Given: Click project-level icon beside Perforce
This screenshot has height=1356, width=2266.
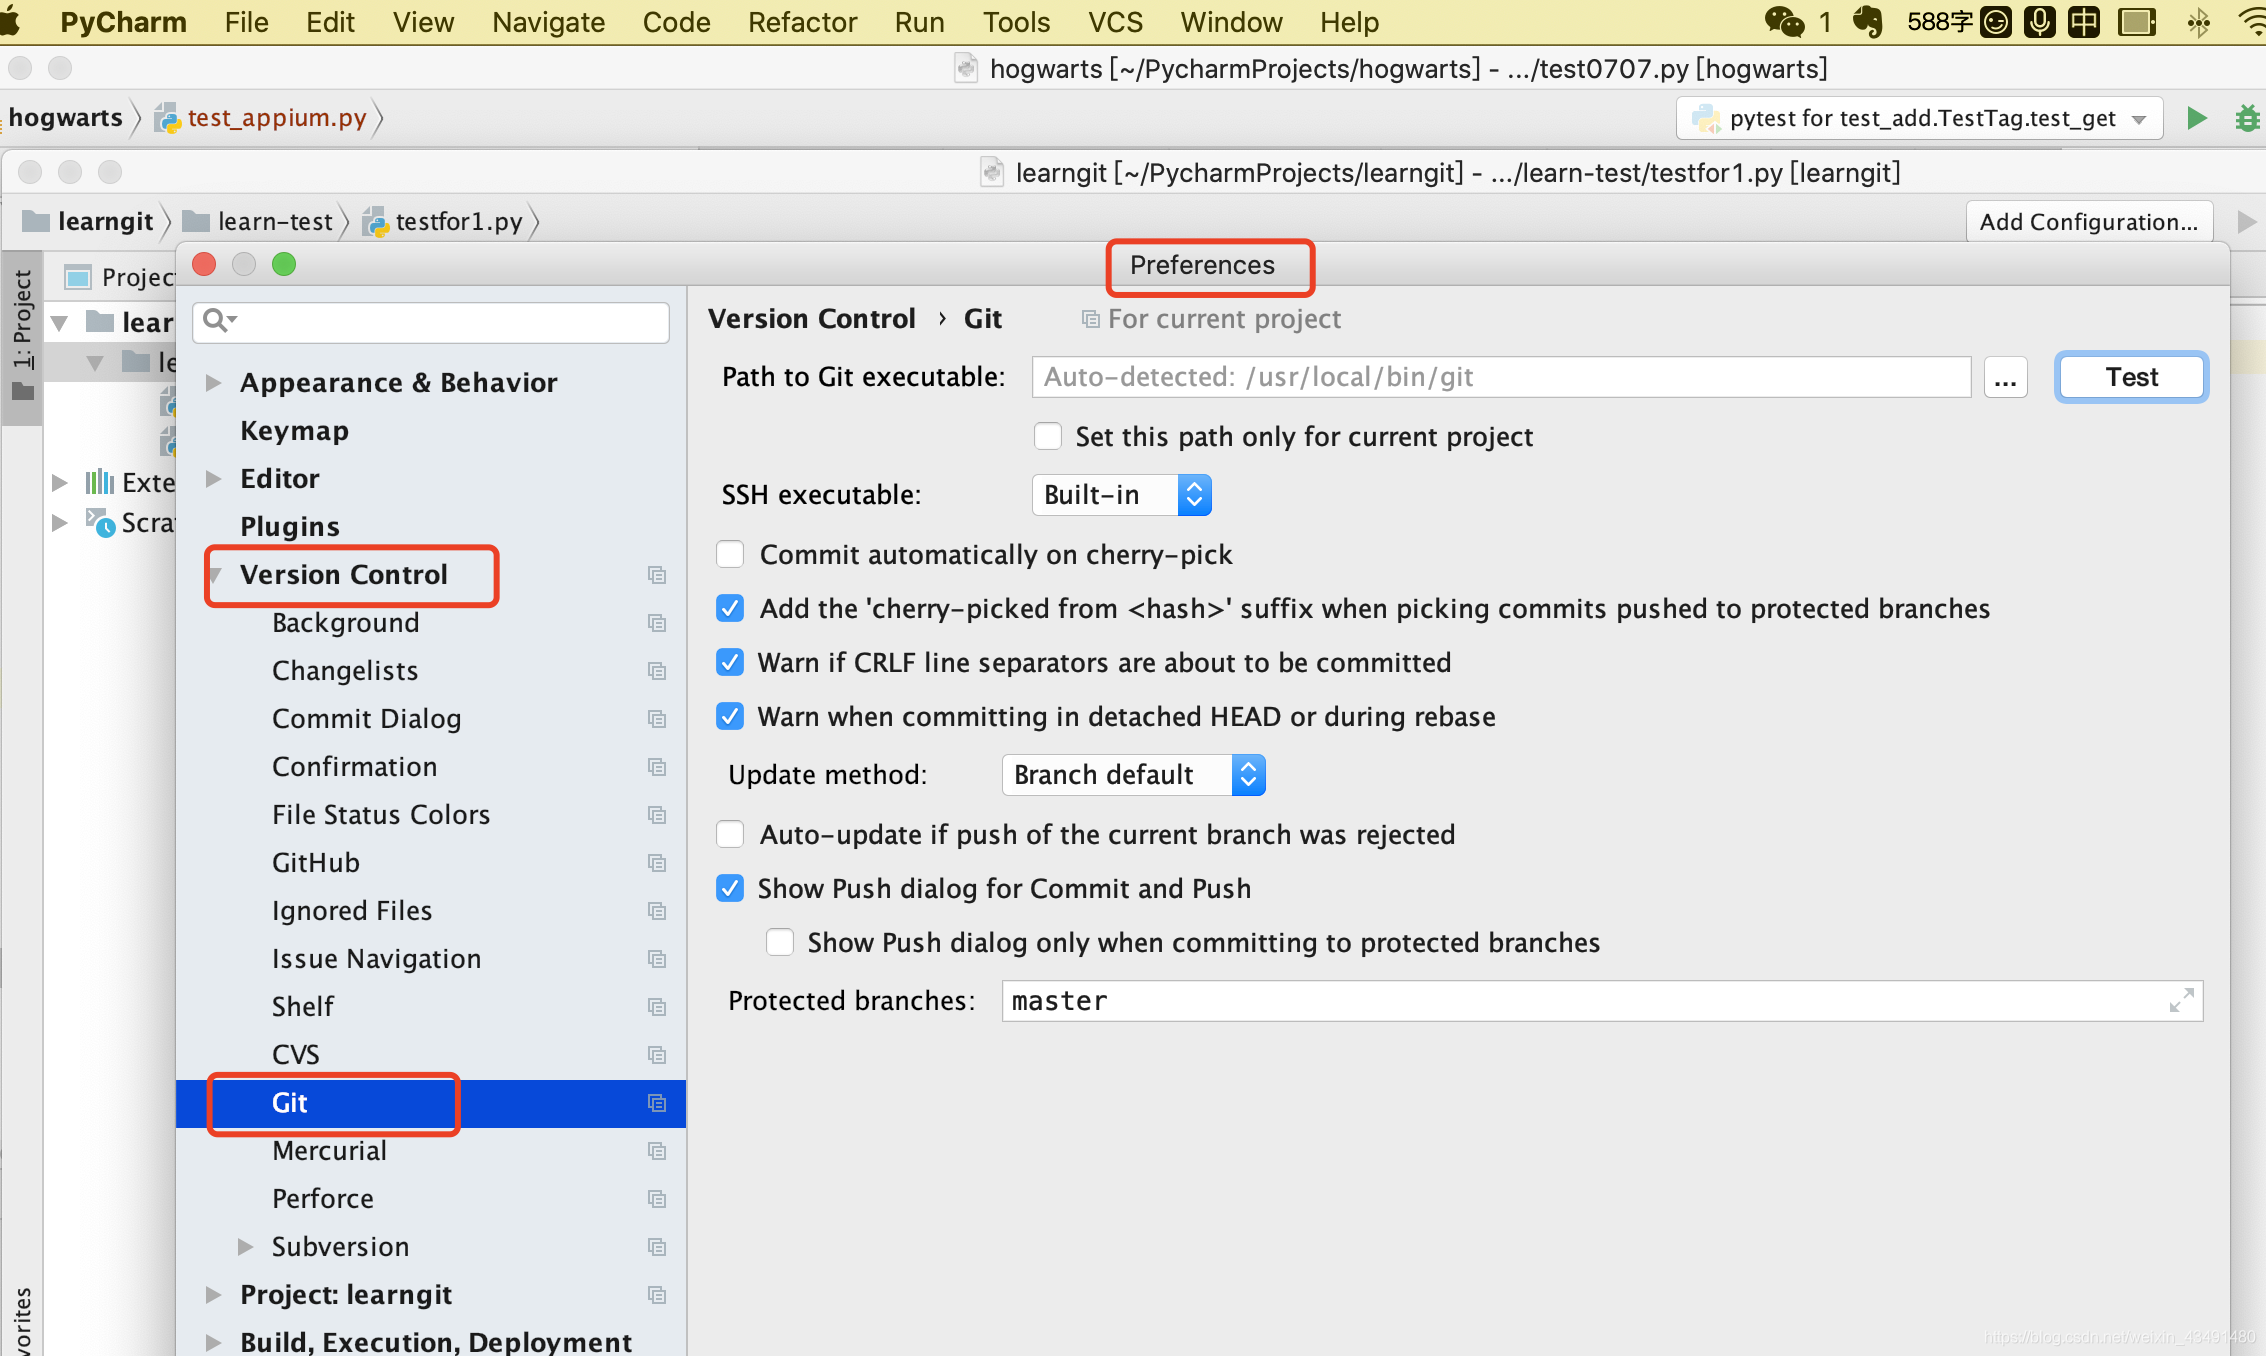Looking at the screenshot, I should pyautogui.click(x=657, y=1199).
